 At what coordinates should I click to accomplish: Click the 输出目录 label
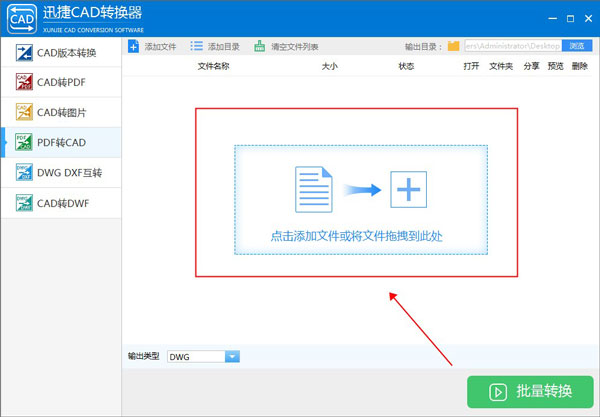[x=423, y=47]
